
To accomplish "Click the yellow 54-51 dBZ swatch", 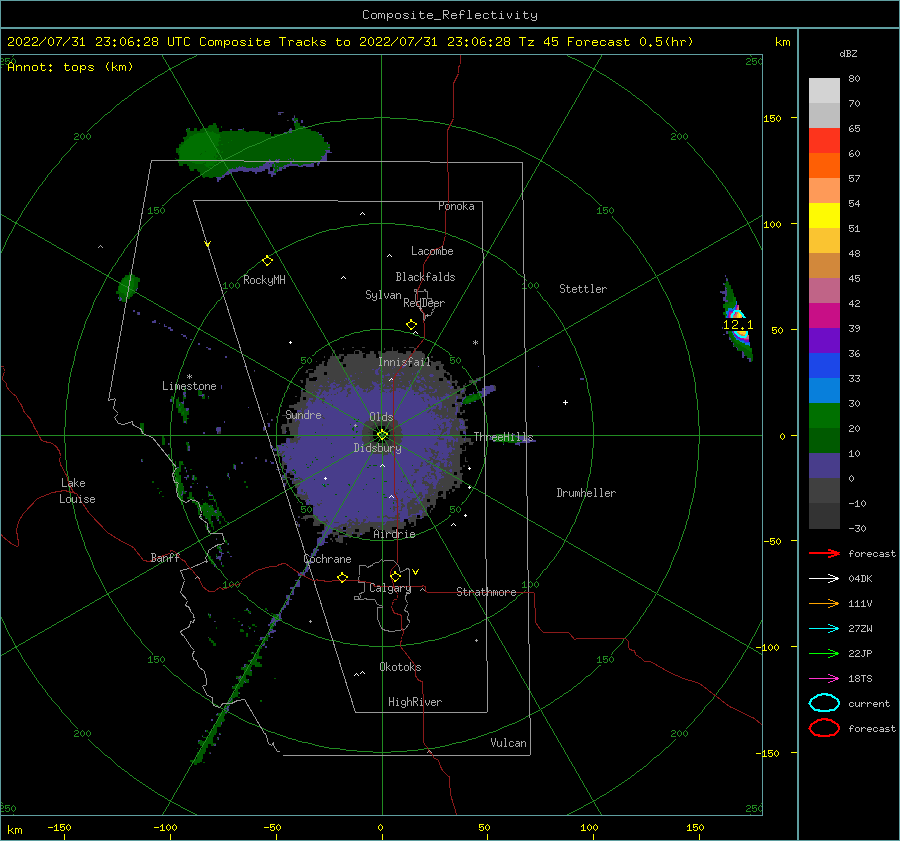I will coord(824,216).
